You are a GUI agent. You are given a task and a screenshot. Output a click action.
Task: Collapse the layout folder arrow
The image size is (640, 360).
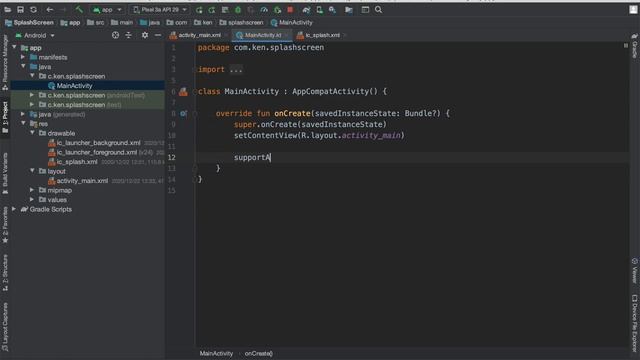[32, 171]
